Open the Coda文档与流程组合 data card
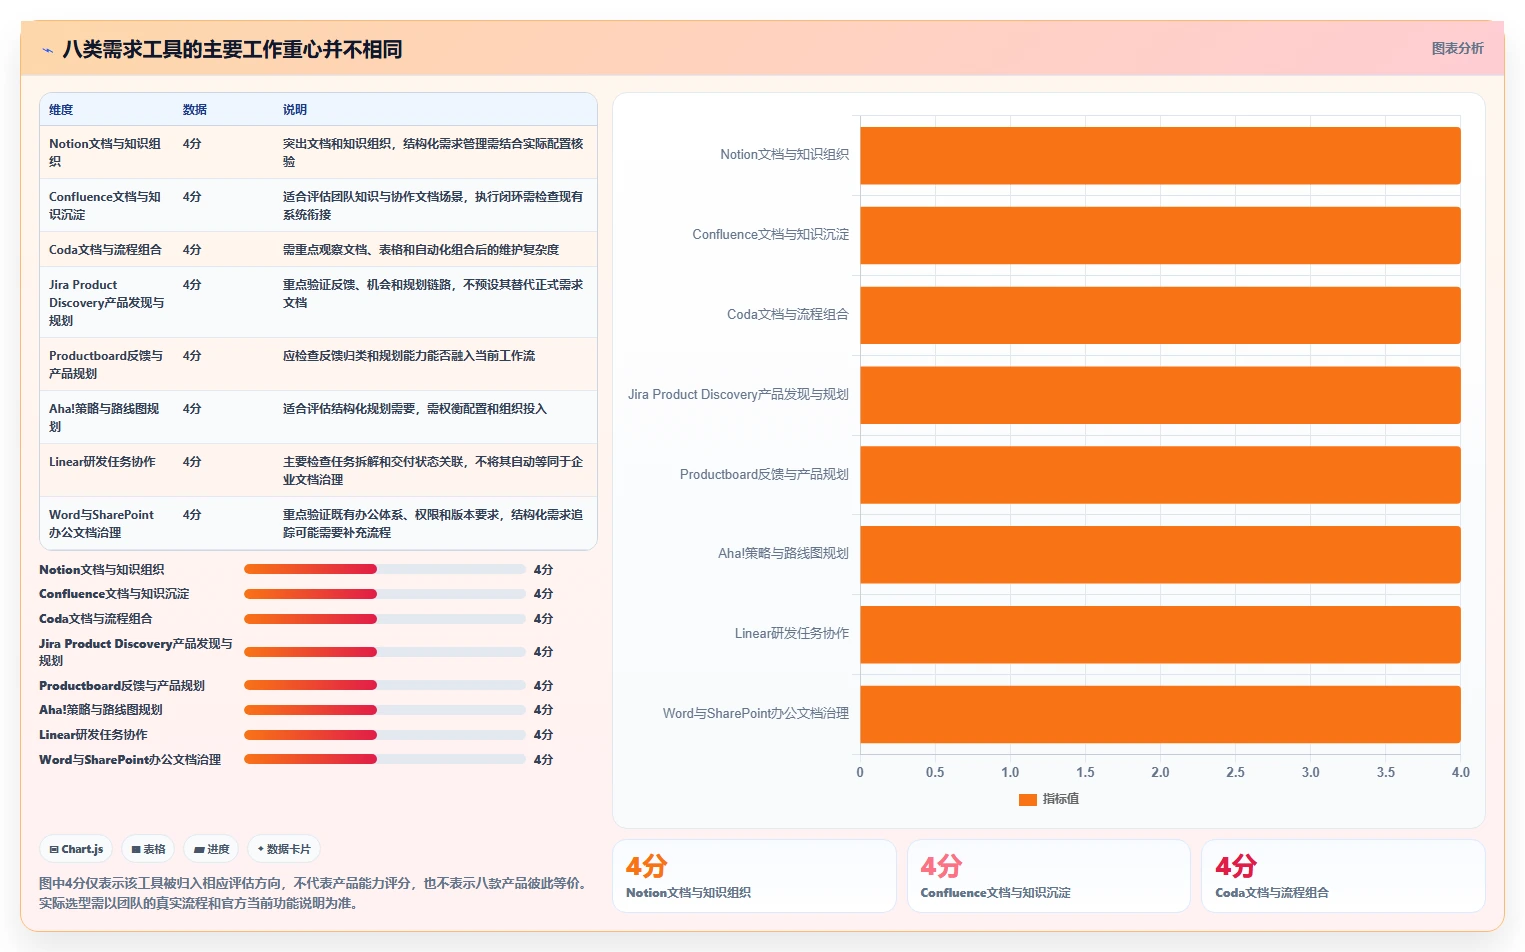This screenshot has width=1525, height=952. click(1343, 876)
